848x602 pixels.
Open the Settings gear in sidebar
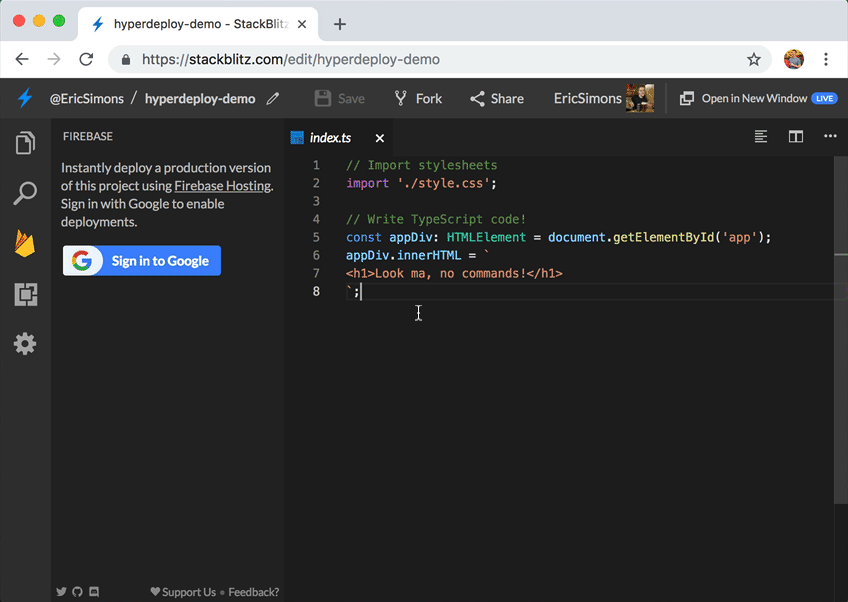[x=25, y=343]
